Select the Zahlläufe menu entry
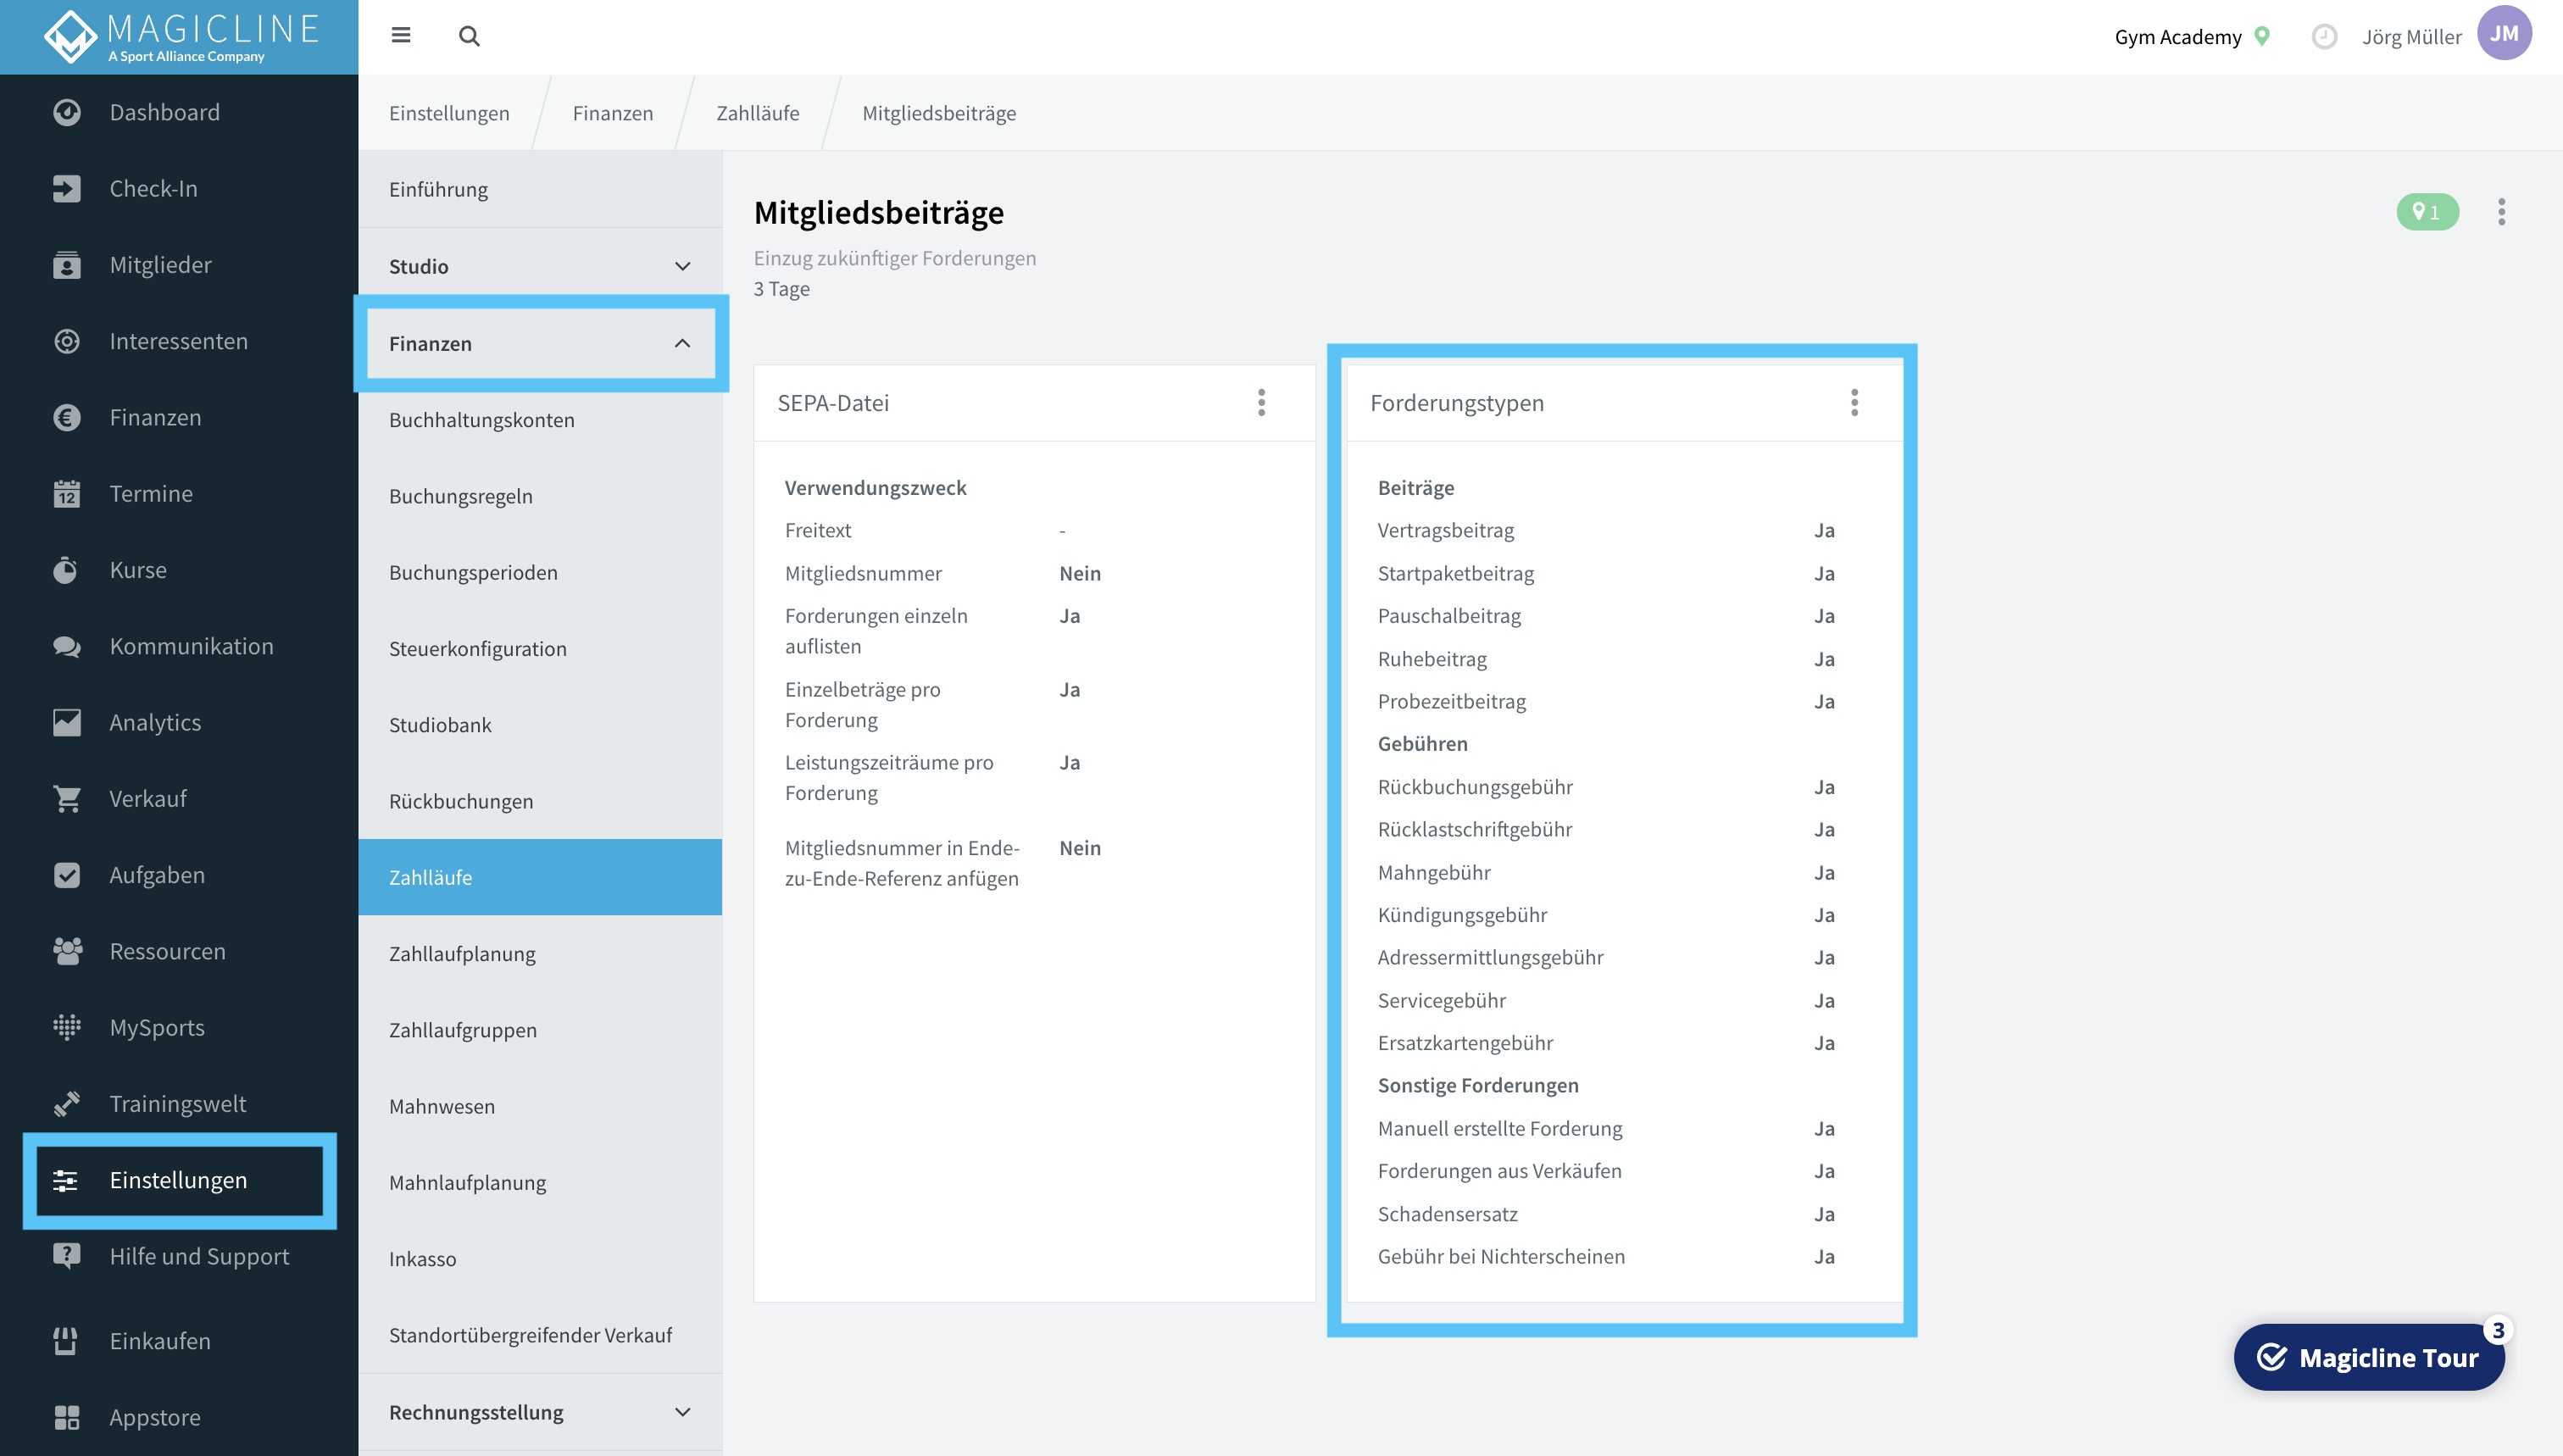Screen dimensions: 2563x1456 click(x=540, y=877)
